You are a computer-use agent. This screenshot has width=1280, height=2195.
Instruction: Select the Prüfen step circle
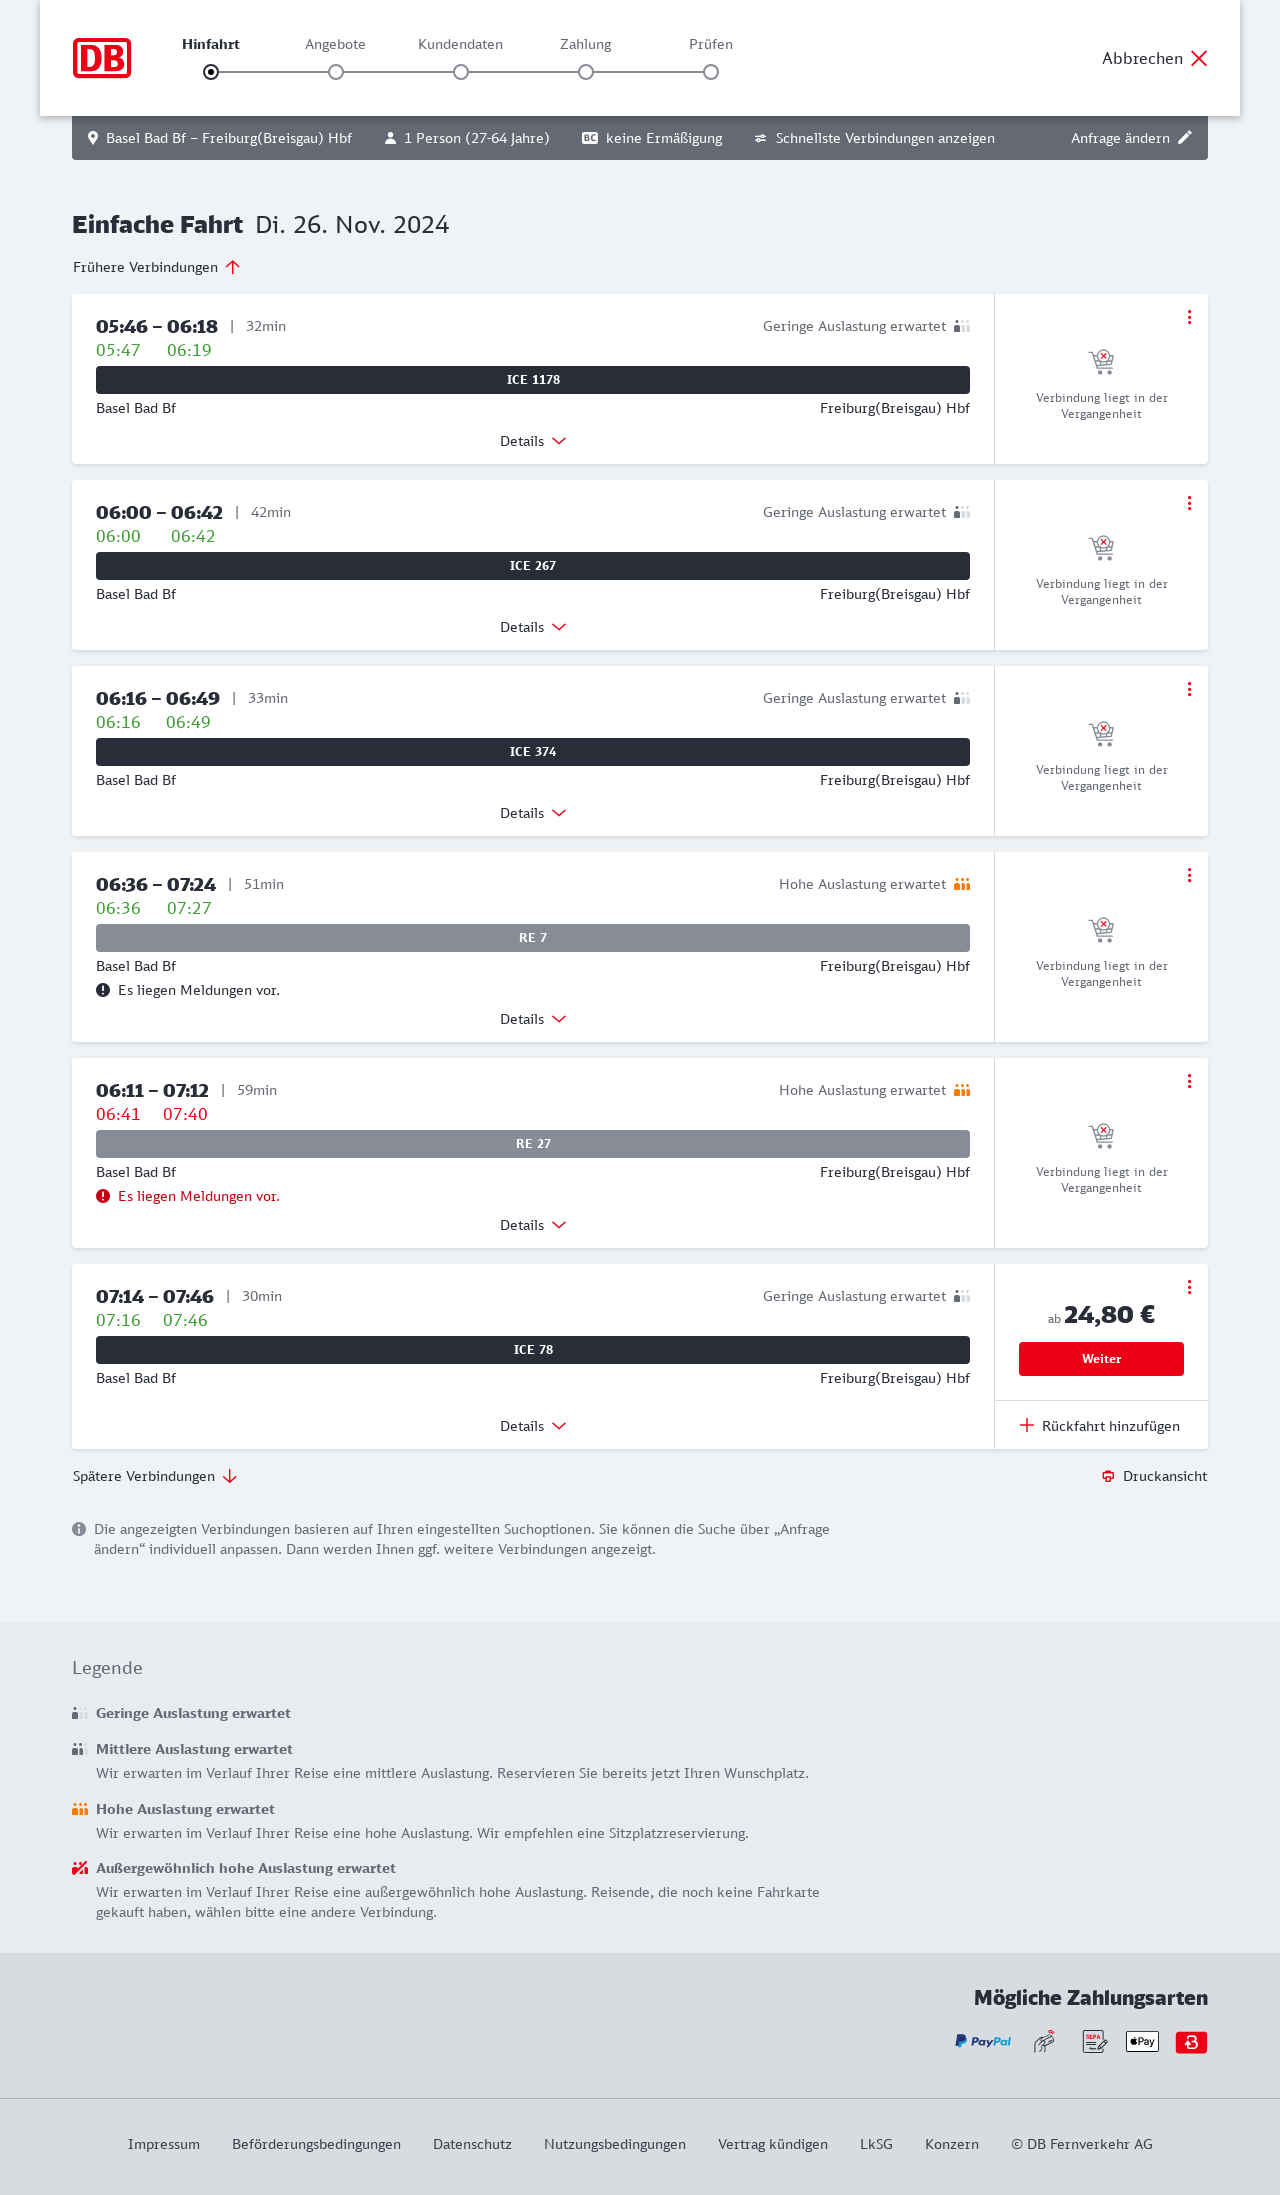pyautogui.click(x=711, y=72)
